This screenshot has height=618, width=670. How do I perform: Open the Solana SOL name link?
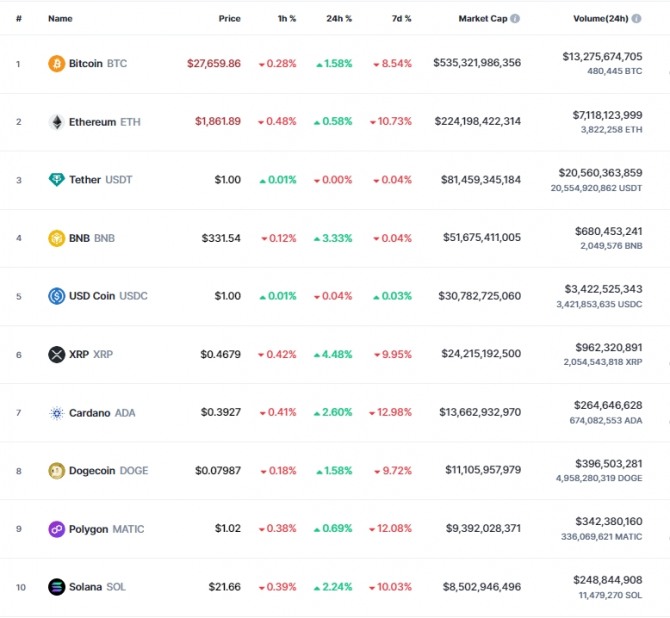click(x=97, y=587)
